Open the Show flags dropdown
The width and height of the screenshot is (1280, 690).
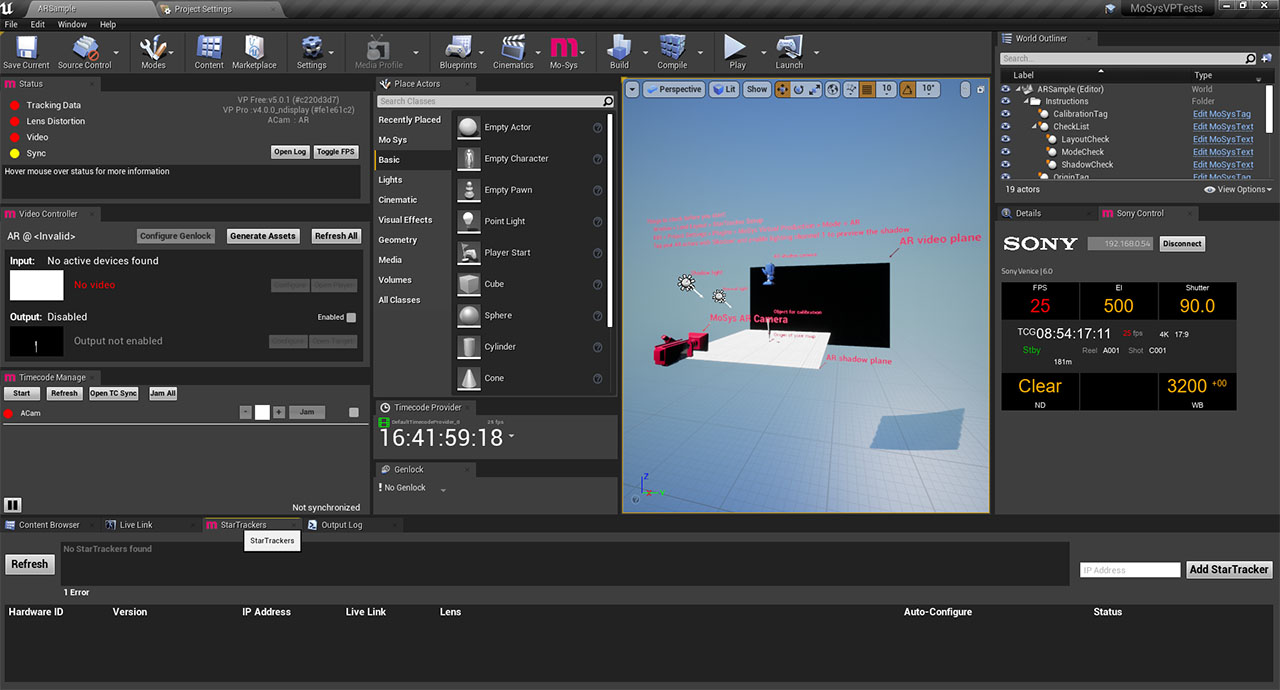coord(757,89)
